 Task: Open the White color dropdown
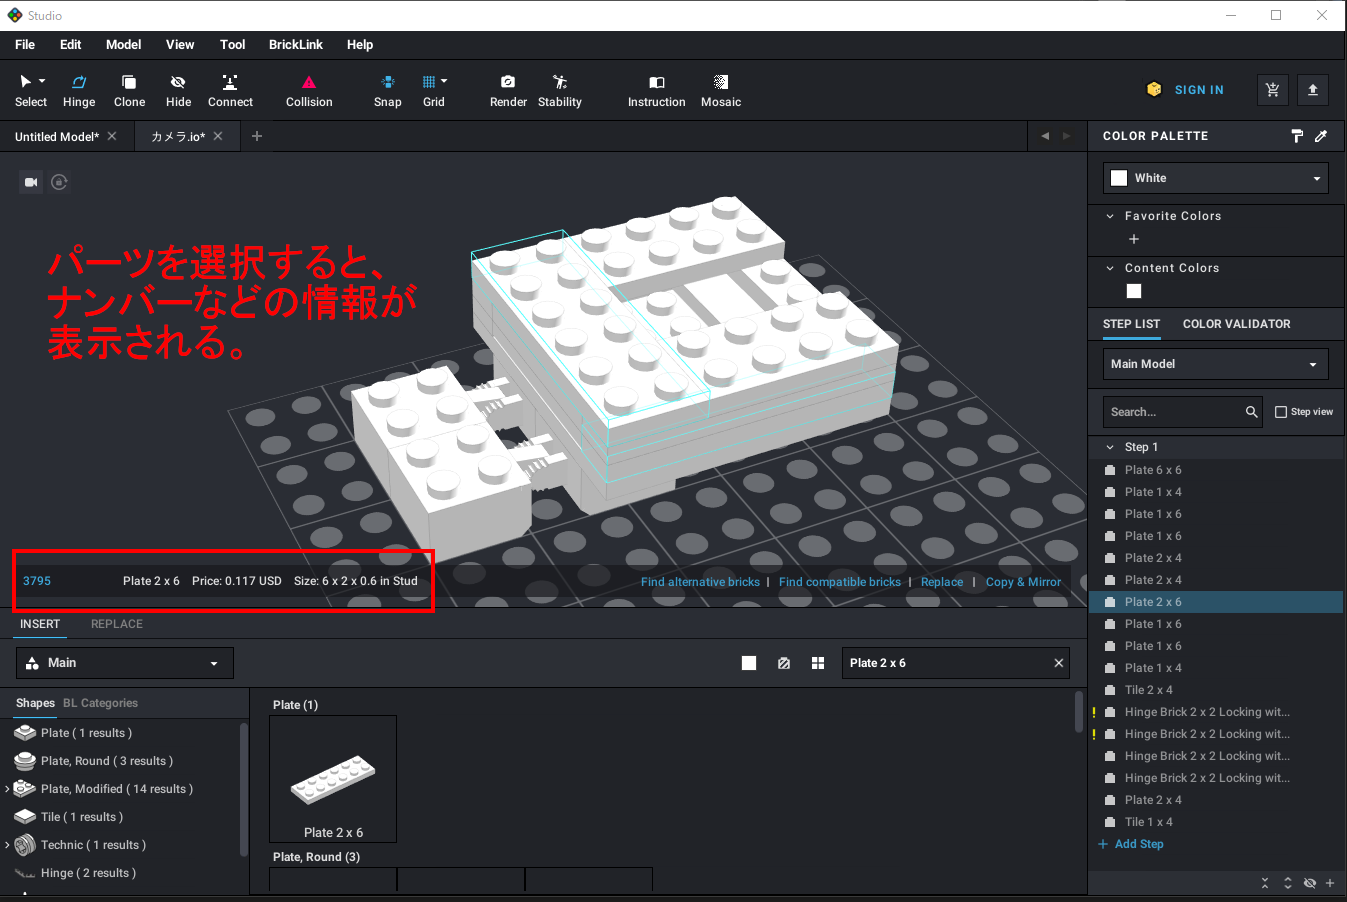(x=1216, y=178)
